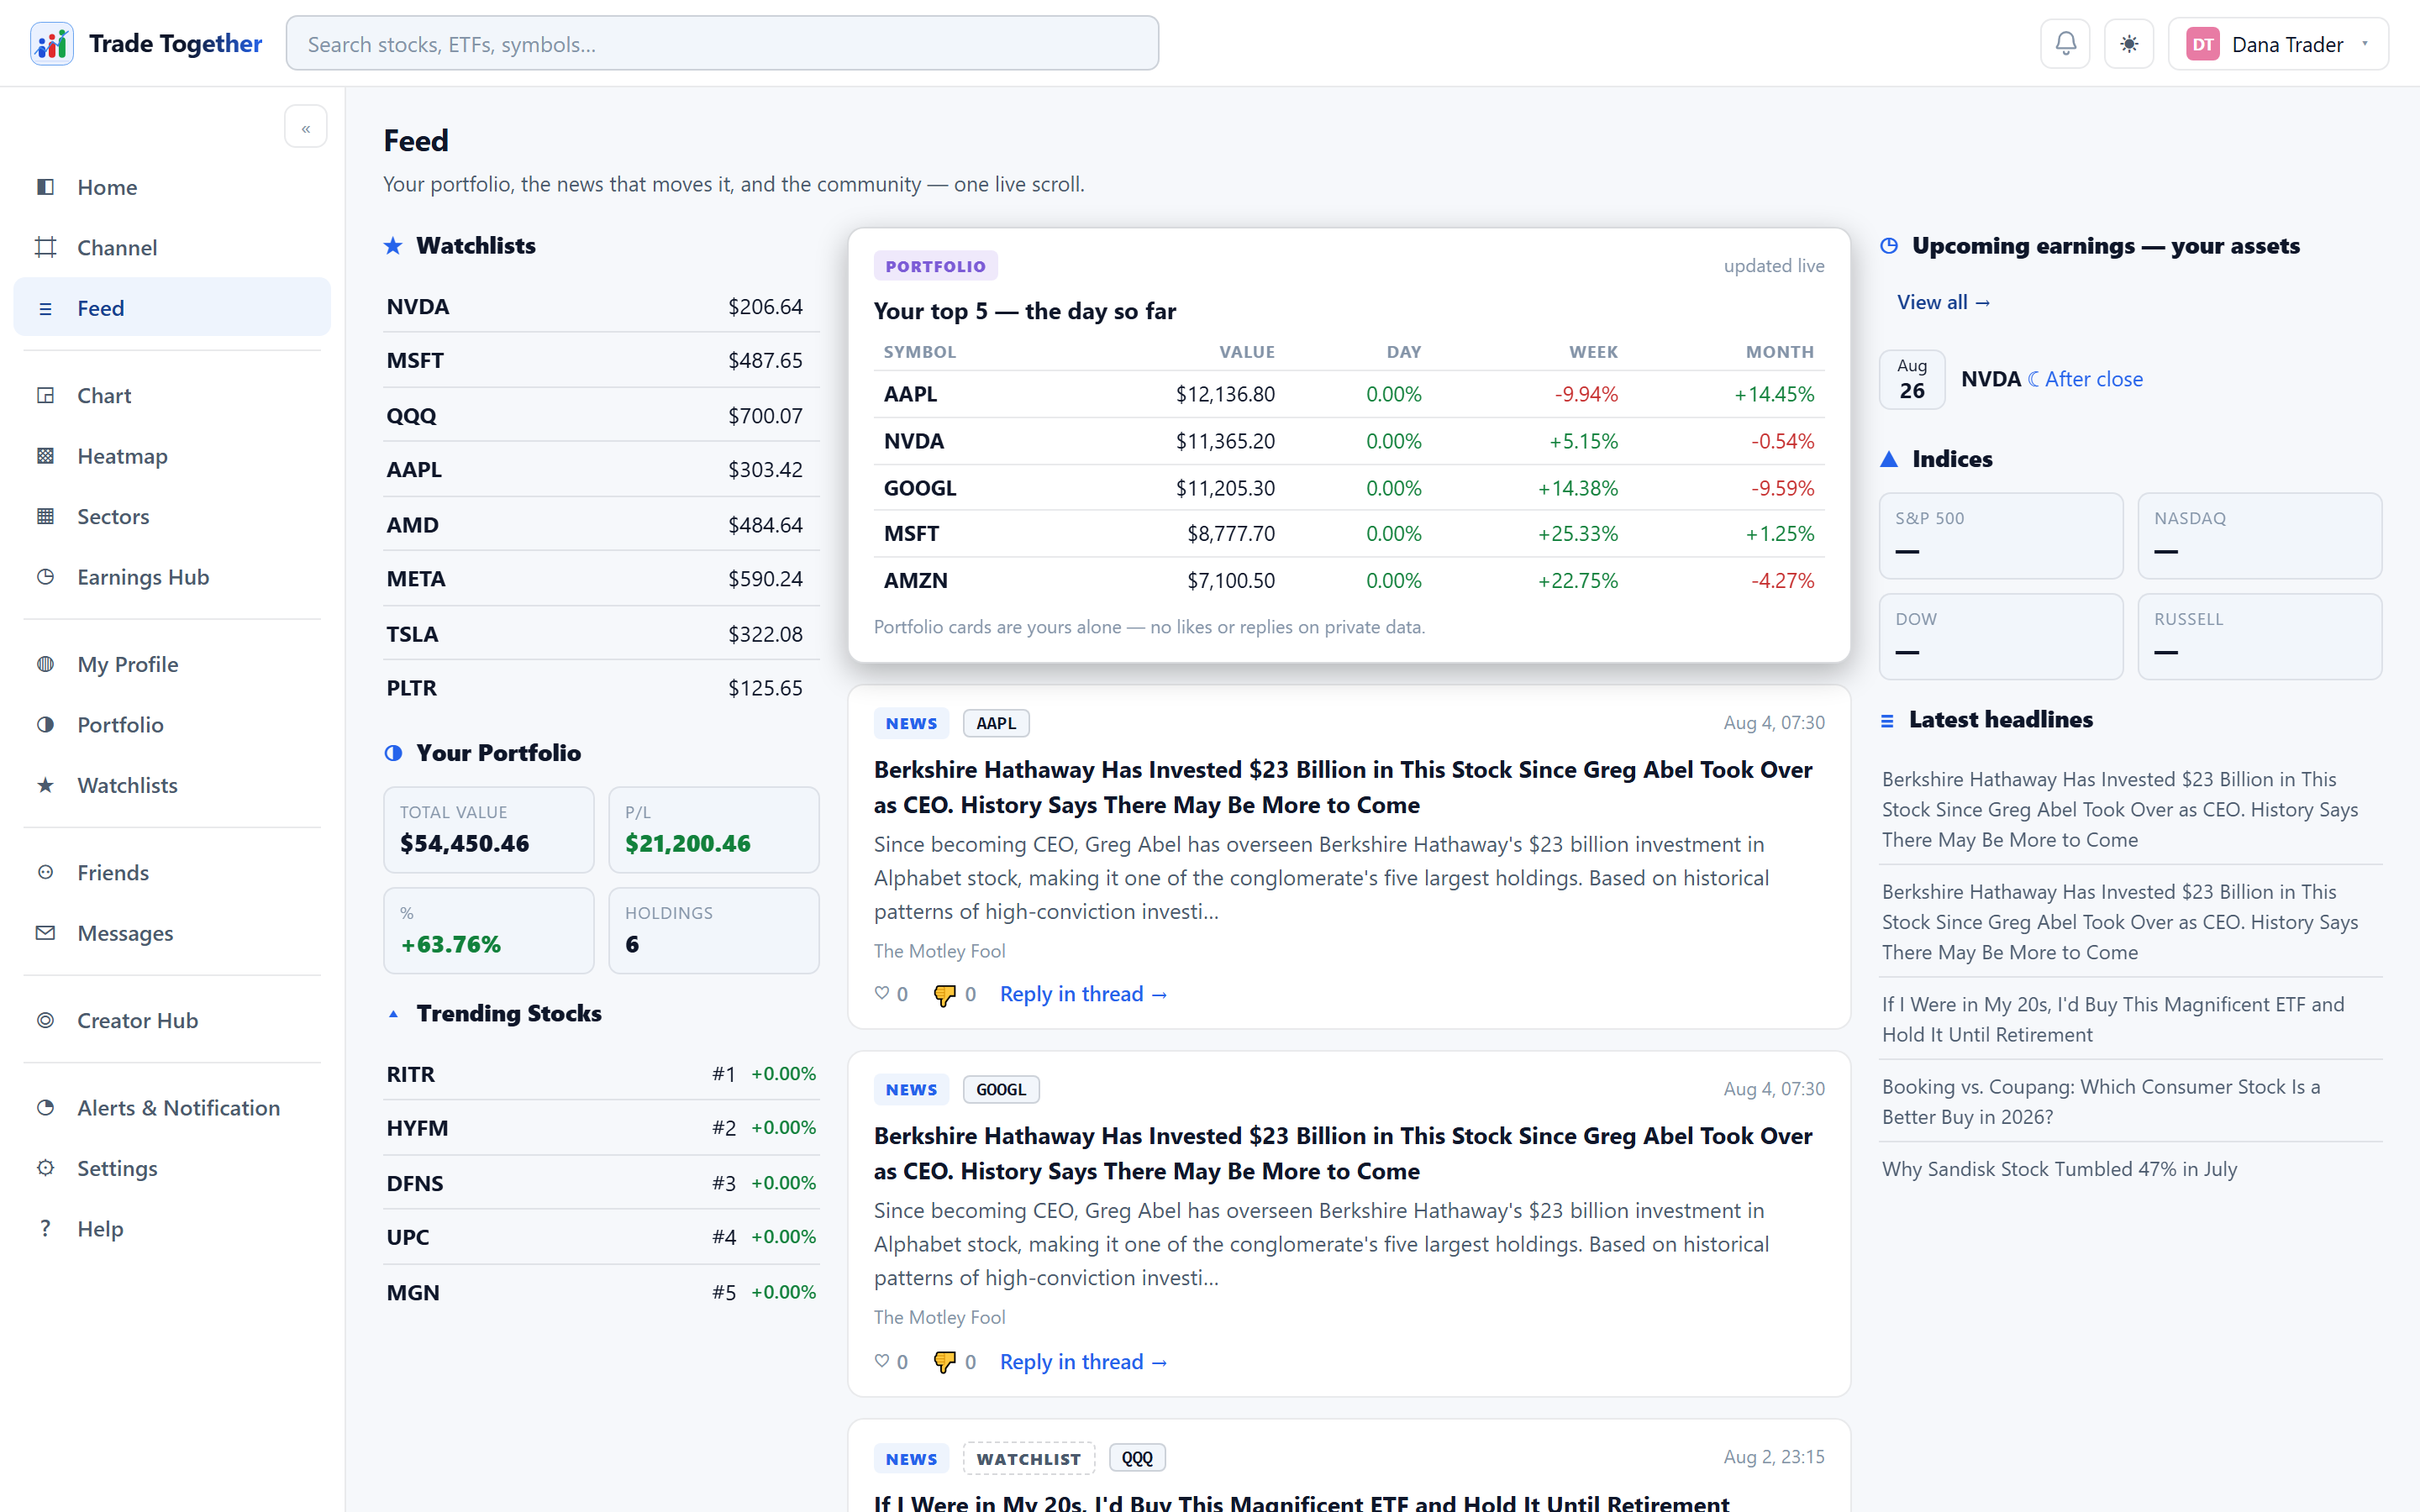Click View all earnings link
This screenshot has width=2420, height=1512.
[x=1943, y=302]
